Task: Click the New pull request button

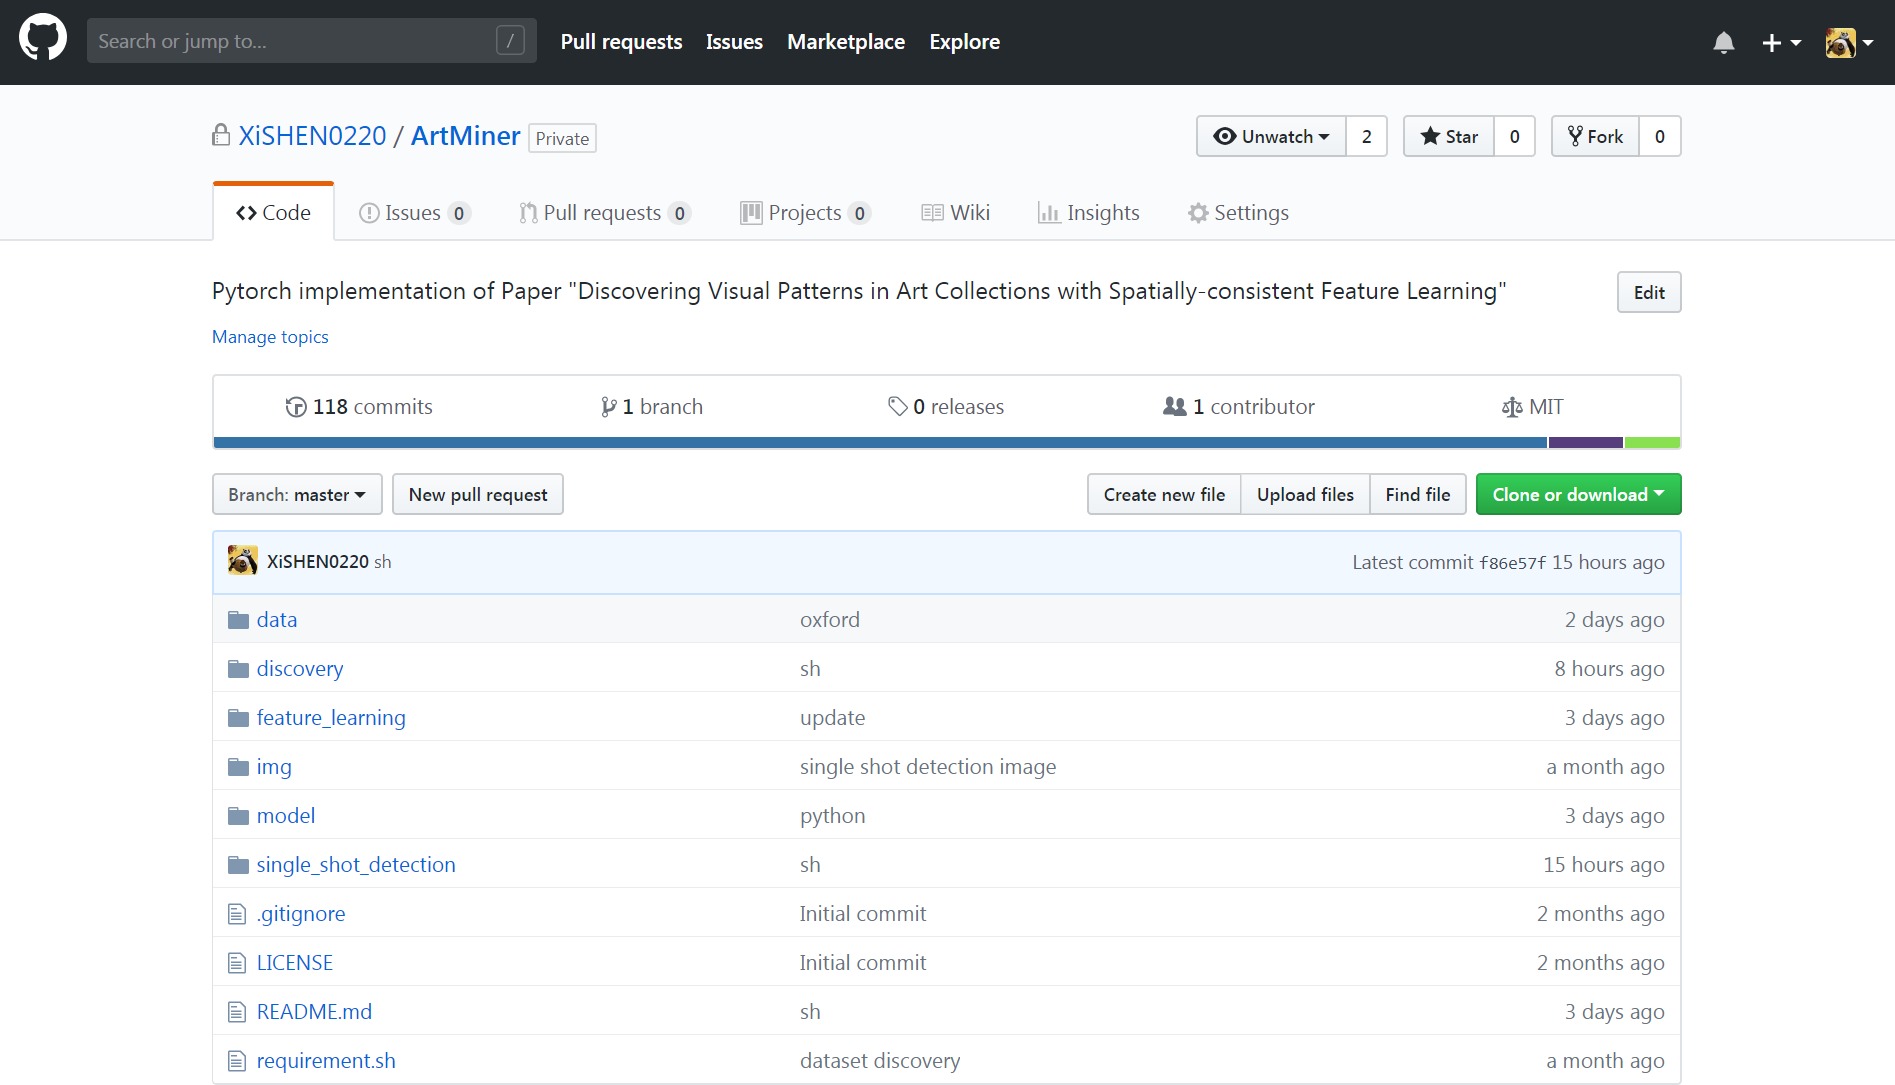Action: click(478, 495)
